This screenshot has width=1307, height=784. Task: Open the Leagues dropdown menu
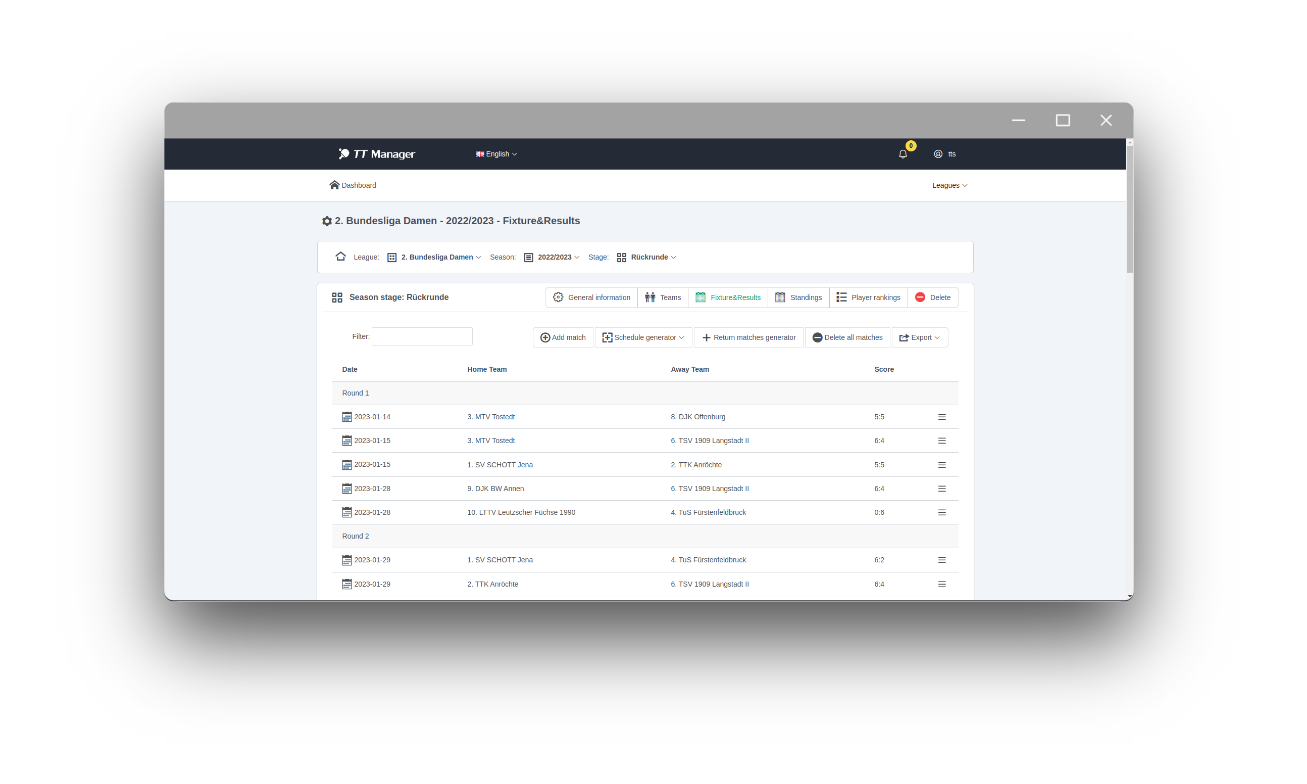click(x=949, y=186)
